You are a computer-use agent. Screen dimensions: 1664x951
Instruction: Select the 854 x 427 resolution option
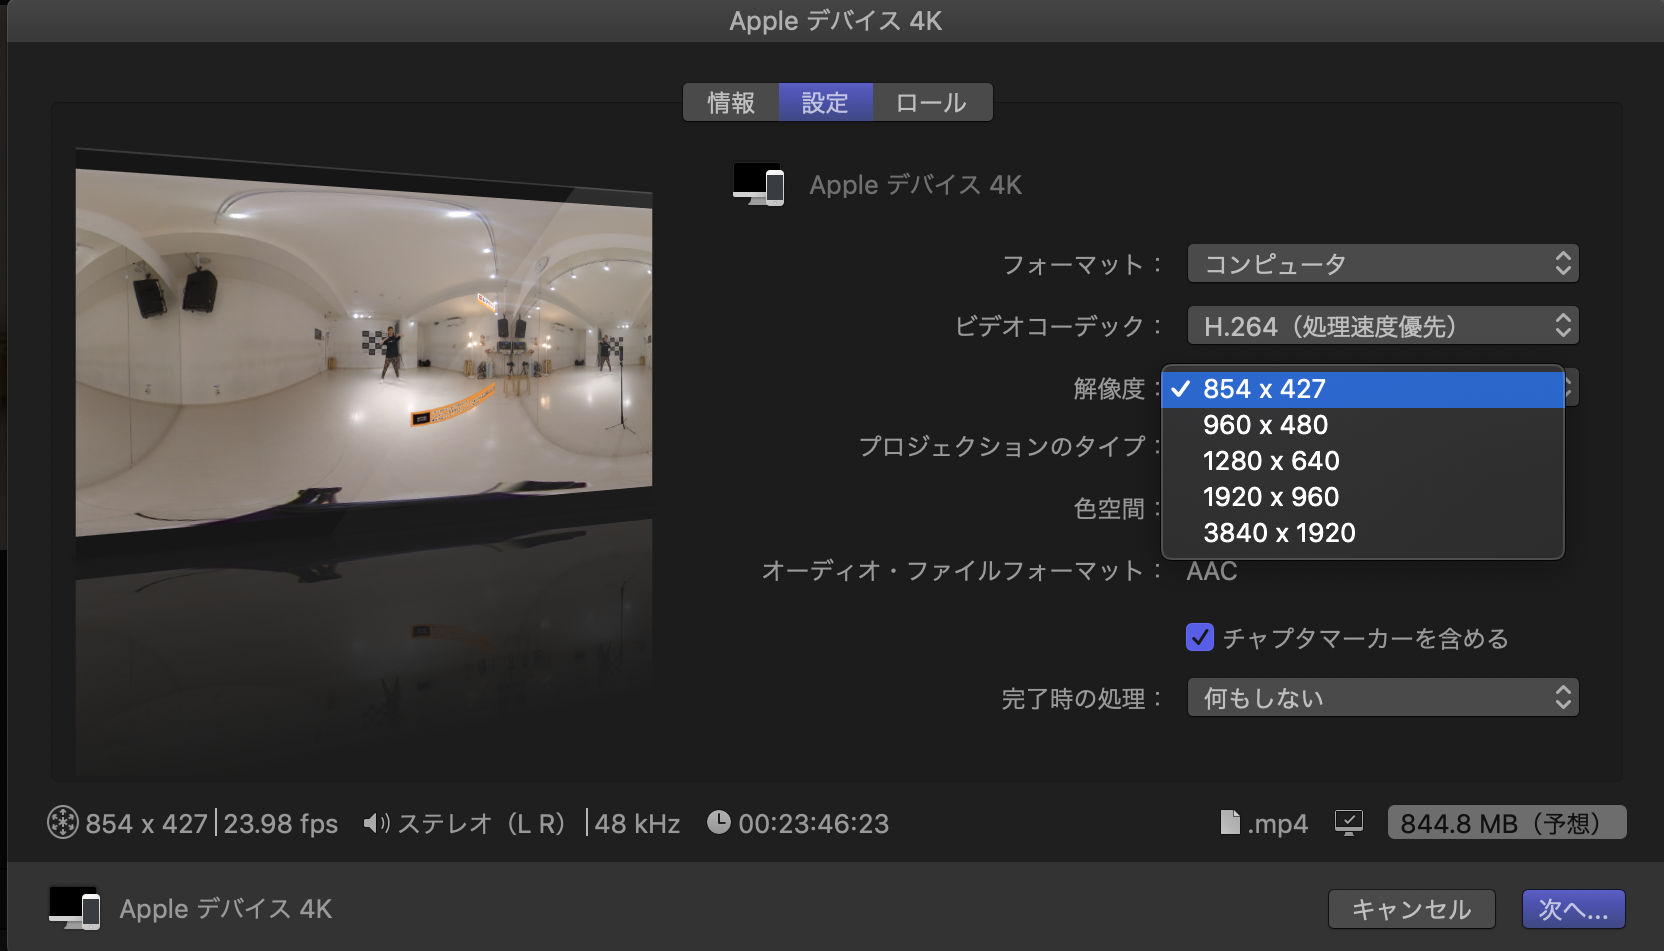coord(1363,389)
